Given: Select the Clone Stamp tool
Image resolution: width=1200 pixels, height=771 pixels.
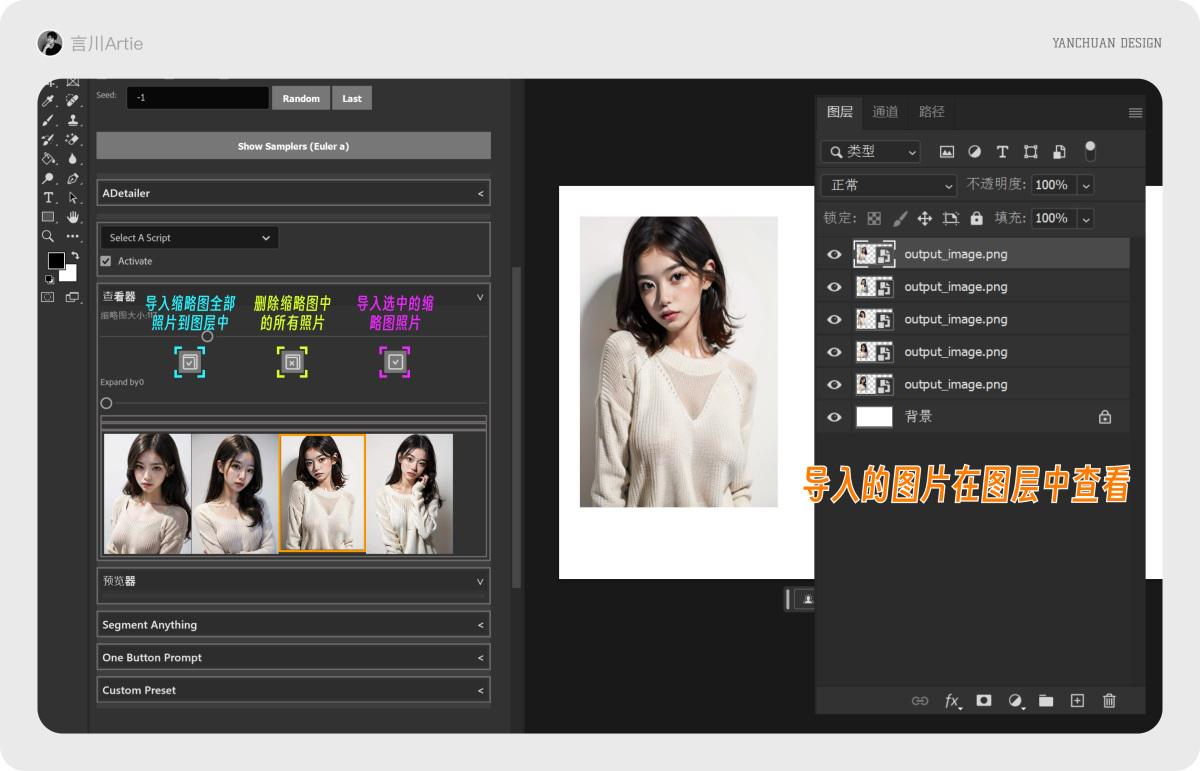Looking at the screenshot, I should coord(74,120).
